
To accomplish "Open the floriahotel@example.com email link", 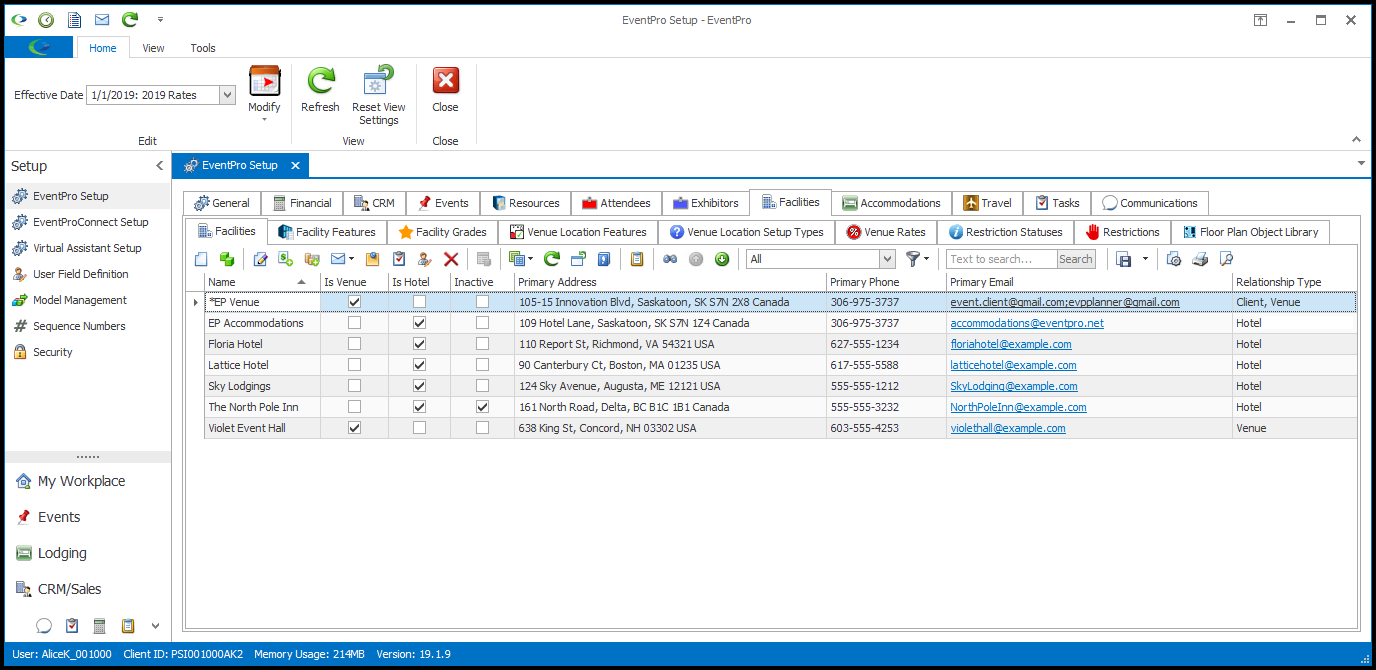I will point(1010,344).
